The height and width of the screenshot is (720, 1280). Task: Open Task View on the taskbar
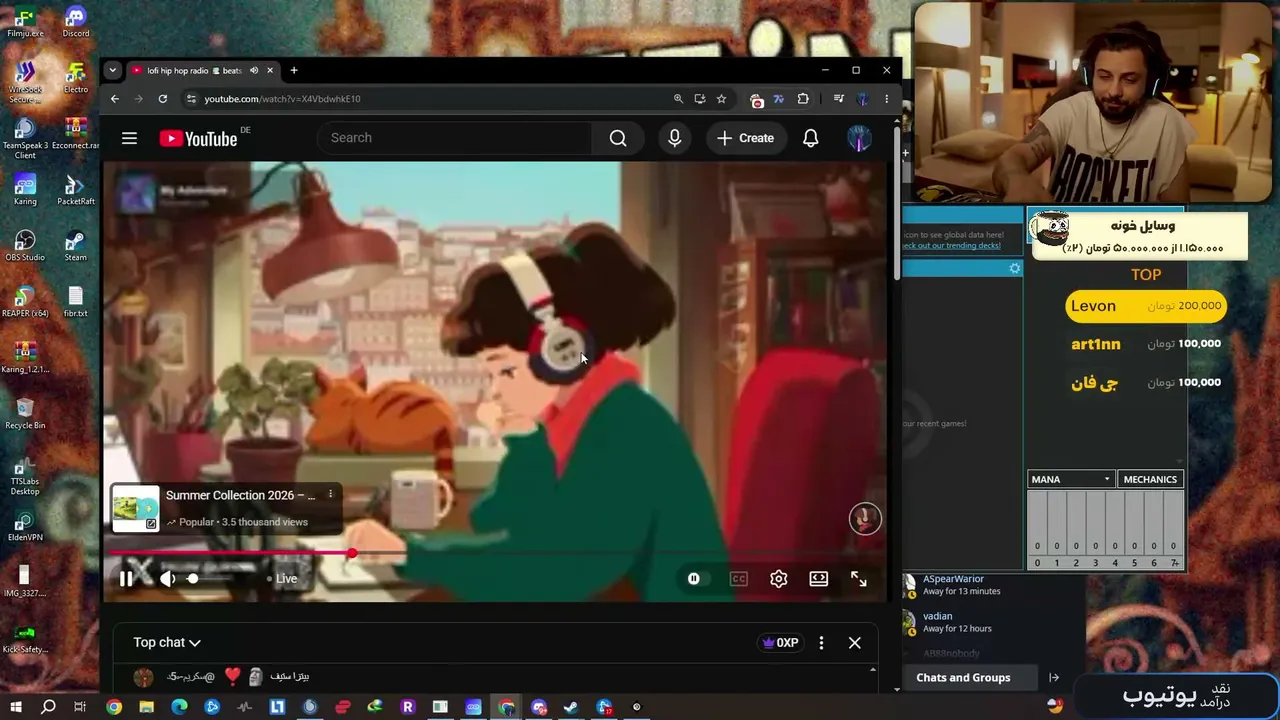tap(80, 707)
